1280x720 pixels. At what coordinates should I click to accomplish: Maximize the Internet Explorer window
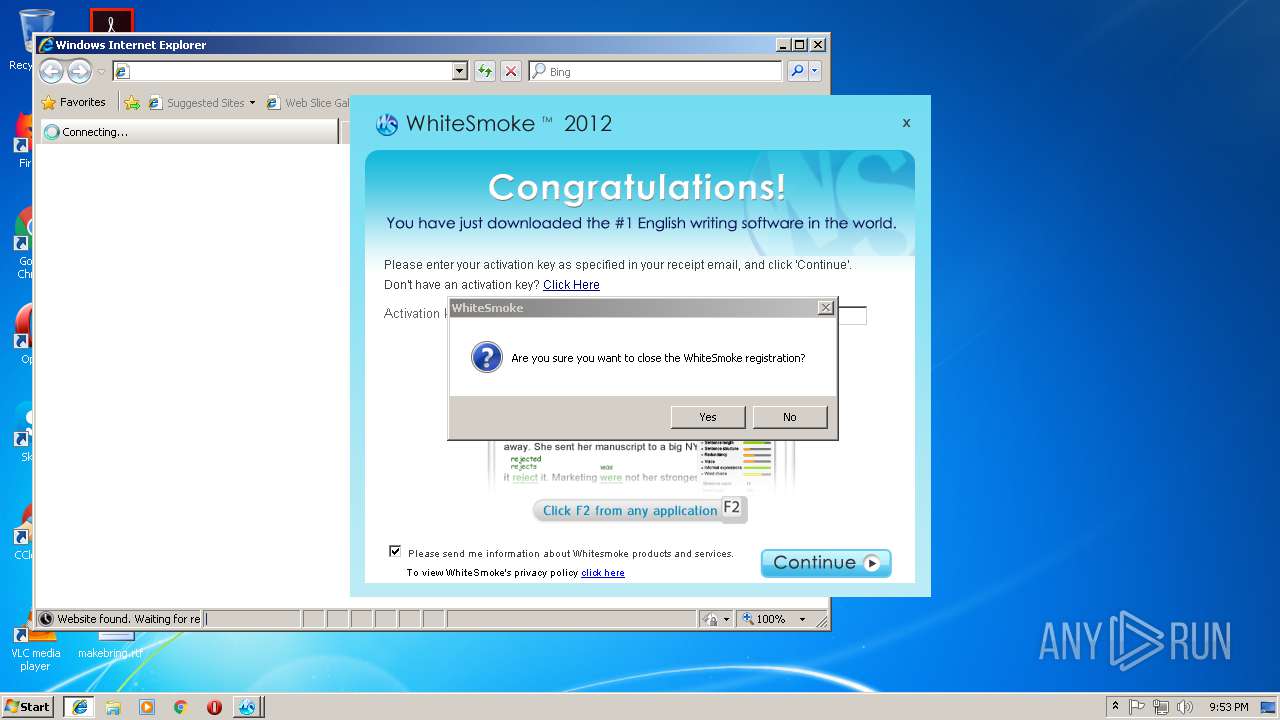tap(799, 44)
